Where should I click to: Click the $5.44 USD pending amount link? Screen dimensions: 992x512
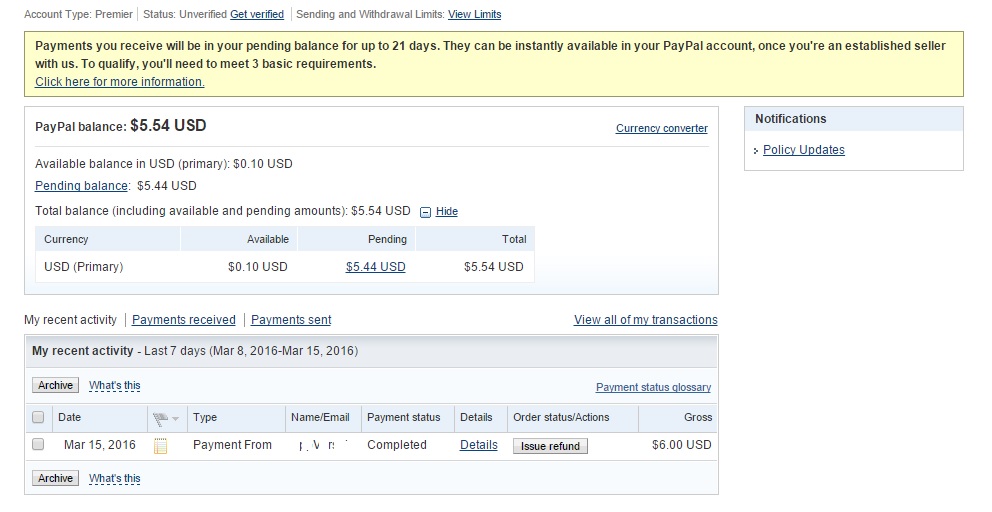375,267
